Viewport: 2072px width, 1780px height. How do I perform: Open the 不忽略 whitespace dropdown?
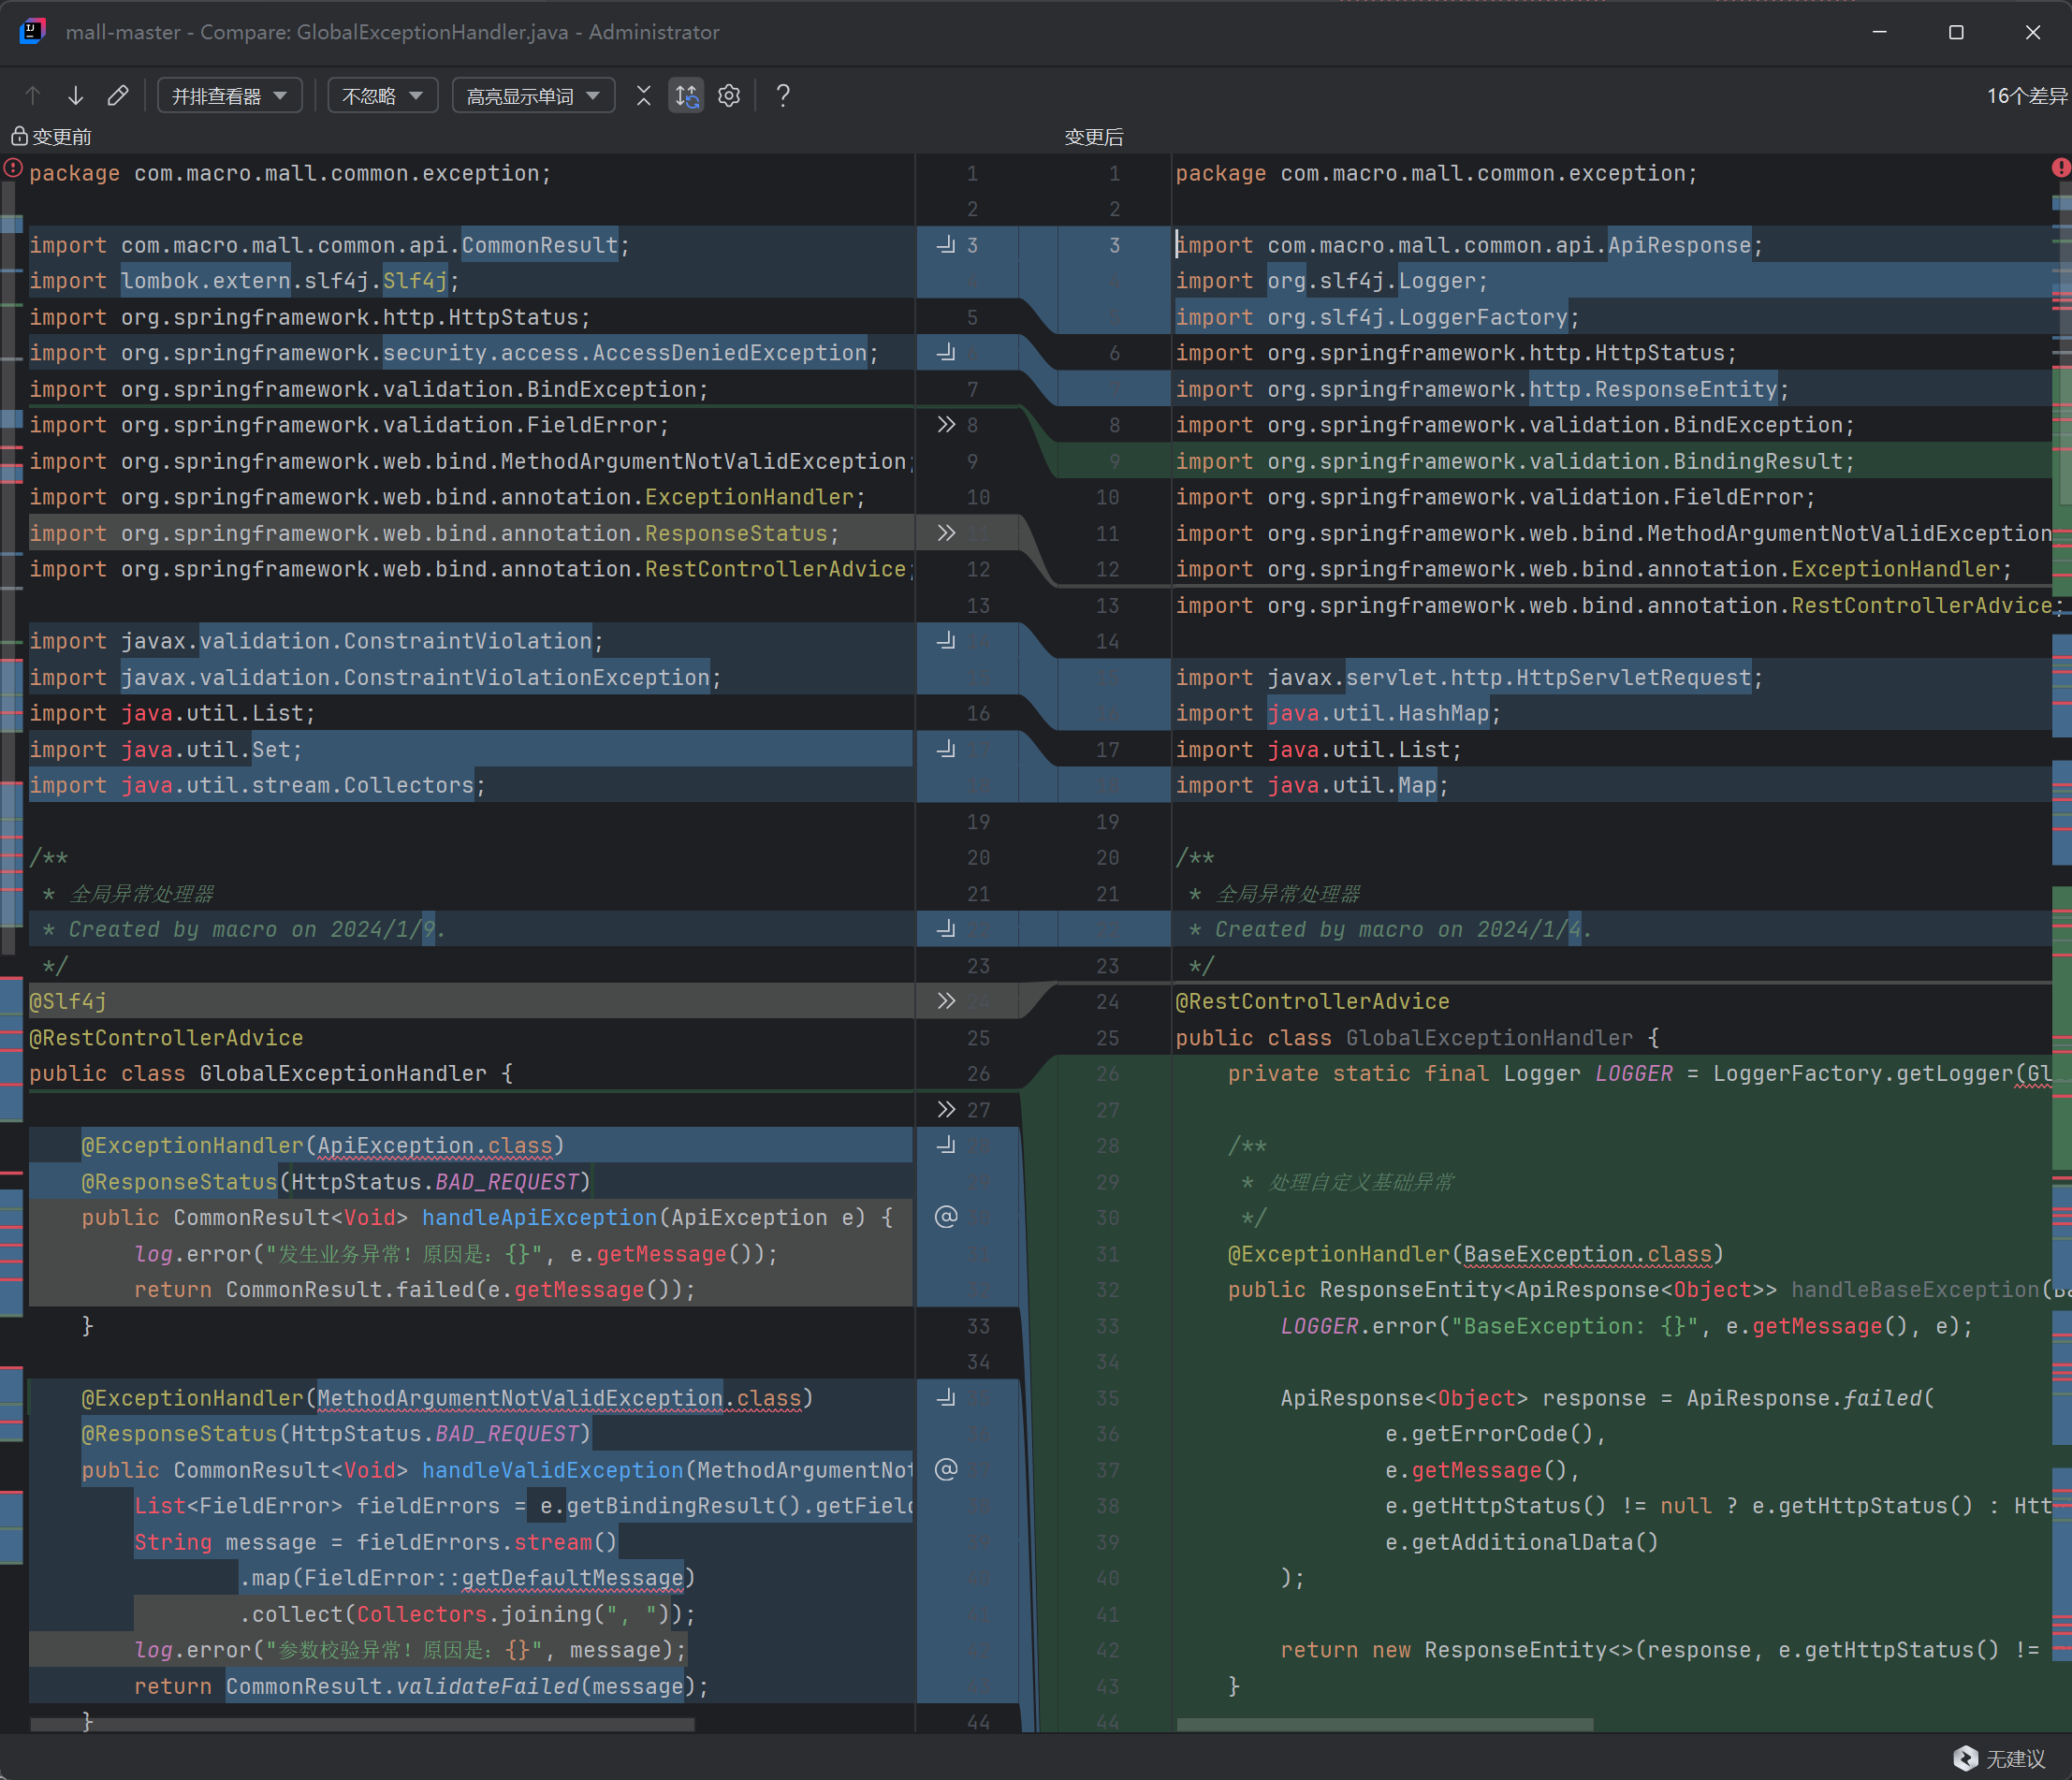click(x=382, y=96)
